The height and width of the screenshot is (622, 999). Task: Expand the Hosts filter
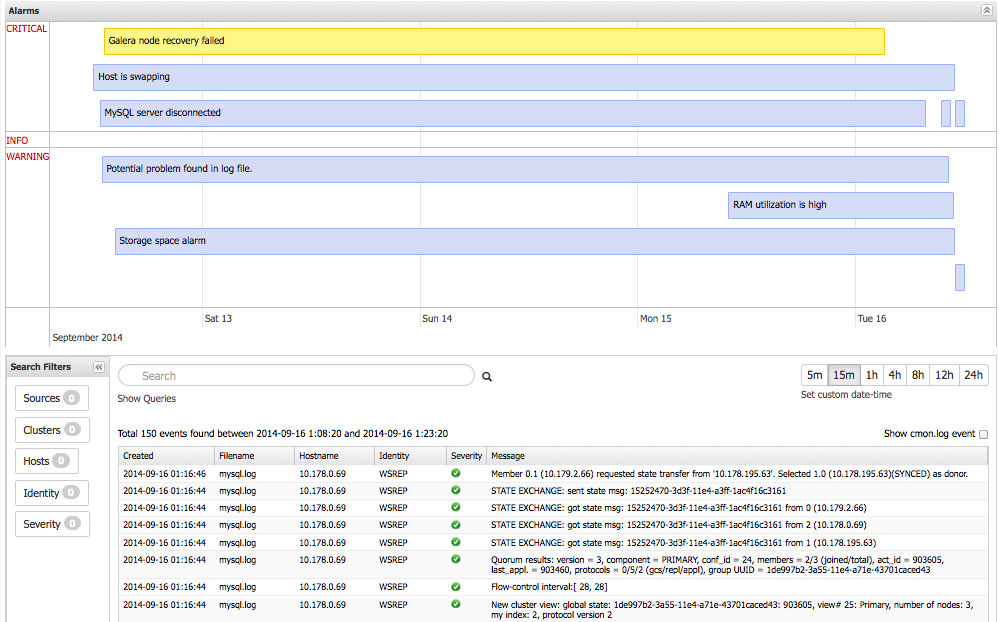point(46,461)
